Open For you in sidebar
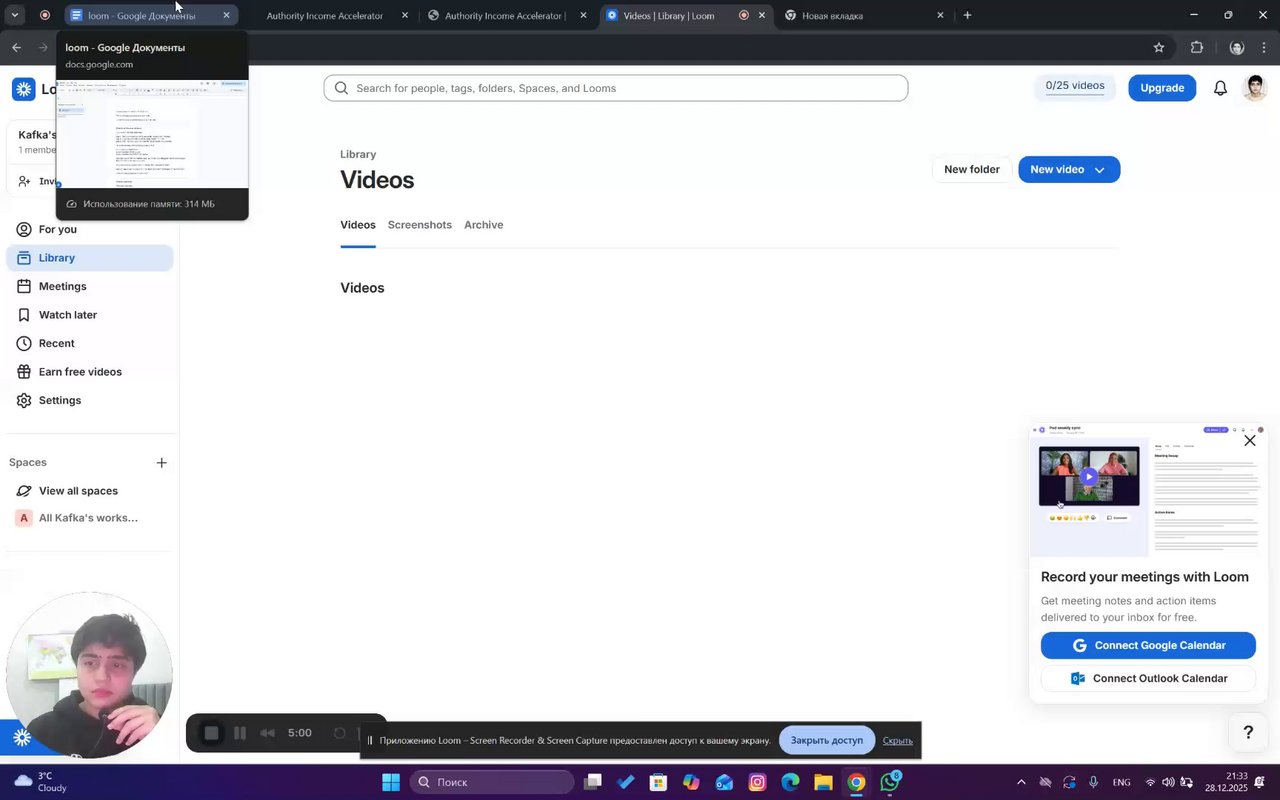Viewport: 1280px width, 800px height. [x=90, y=229]
